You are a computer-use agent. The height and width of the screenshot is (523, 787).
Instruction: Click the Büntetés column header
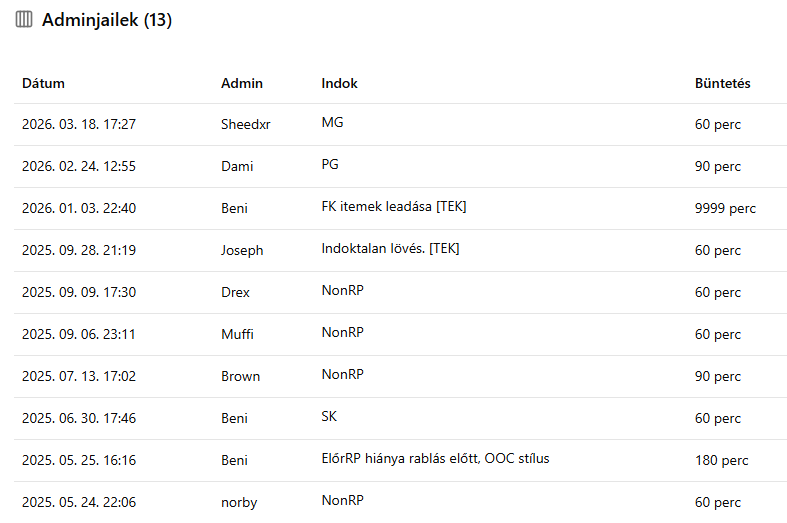(722, 84)
